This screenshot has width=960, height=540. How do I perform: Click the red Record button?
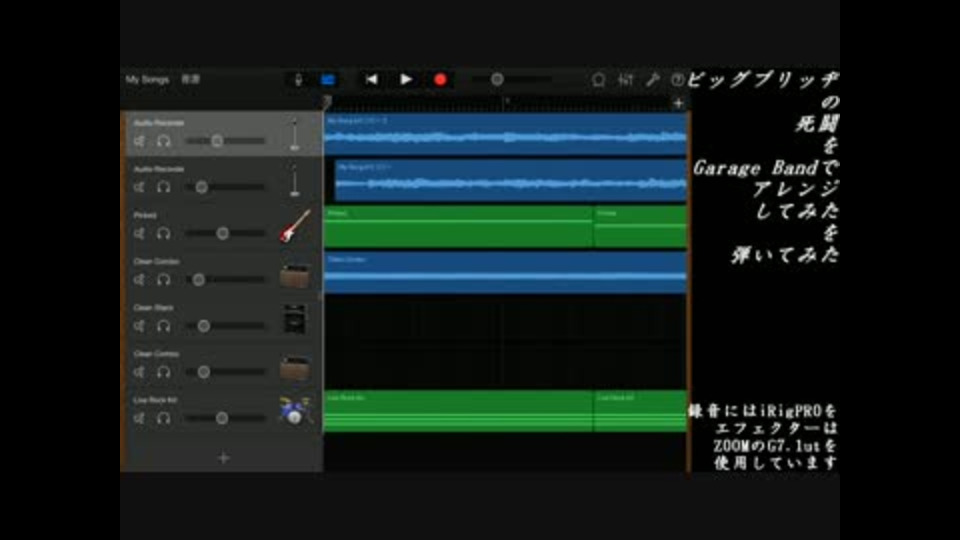pos(440,80)
